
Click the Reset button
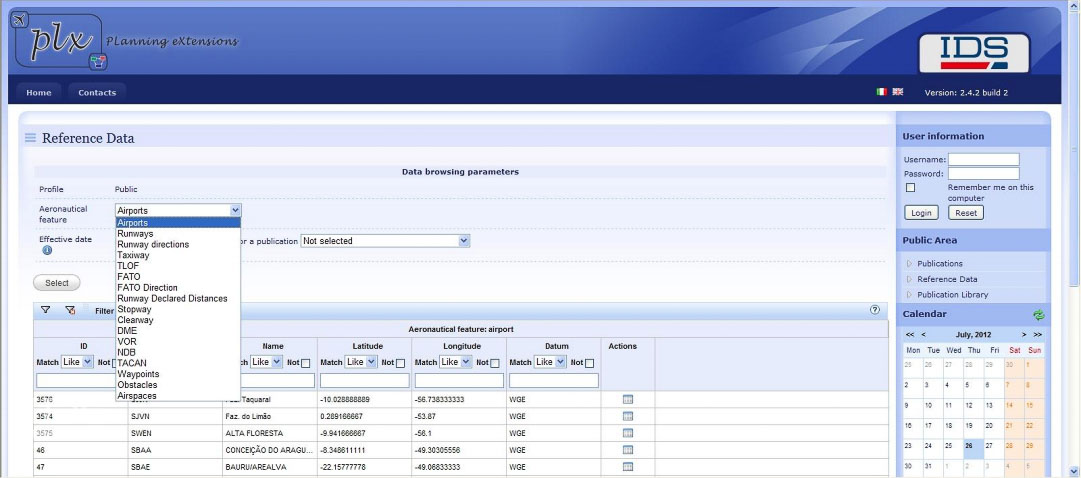point(966,213)
